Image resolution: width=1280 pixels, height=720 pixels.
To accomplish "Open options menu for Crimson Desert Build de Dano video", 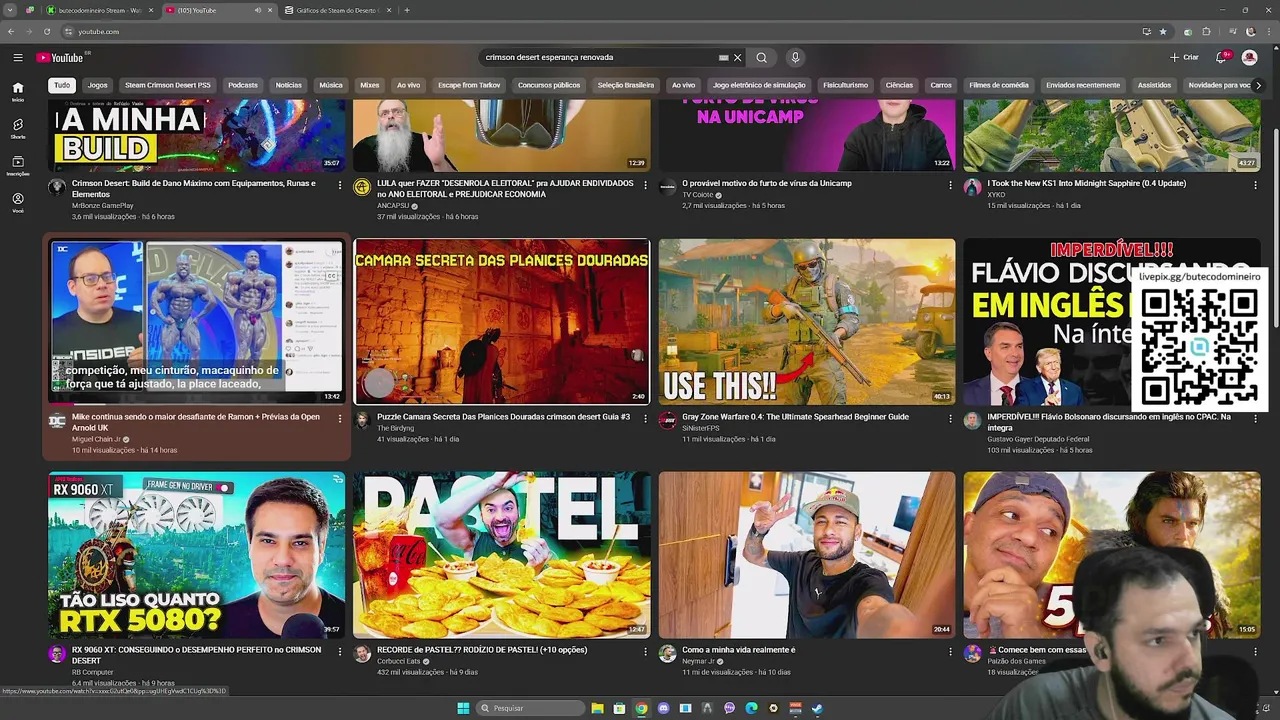I will (x=340, y=185).
